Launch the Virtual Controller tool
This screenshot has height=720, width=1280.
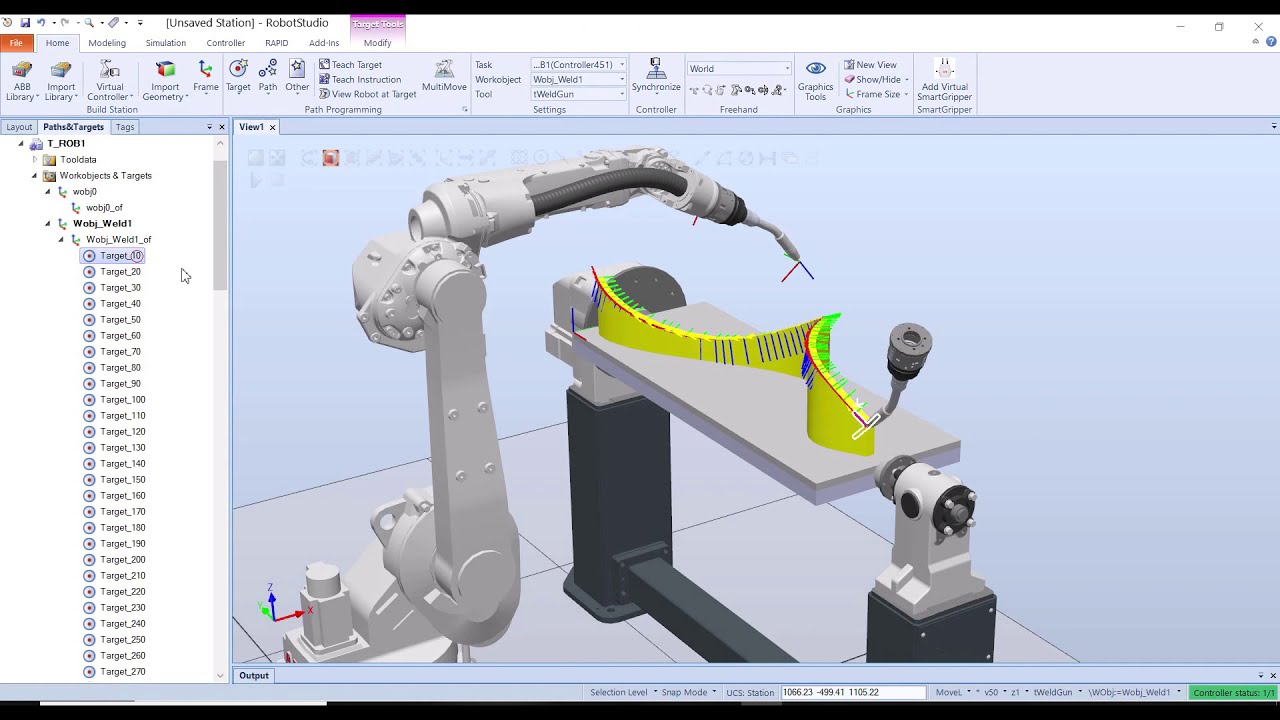click(x=109, y=79)
